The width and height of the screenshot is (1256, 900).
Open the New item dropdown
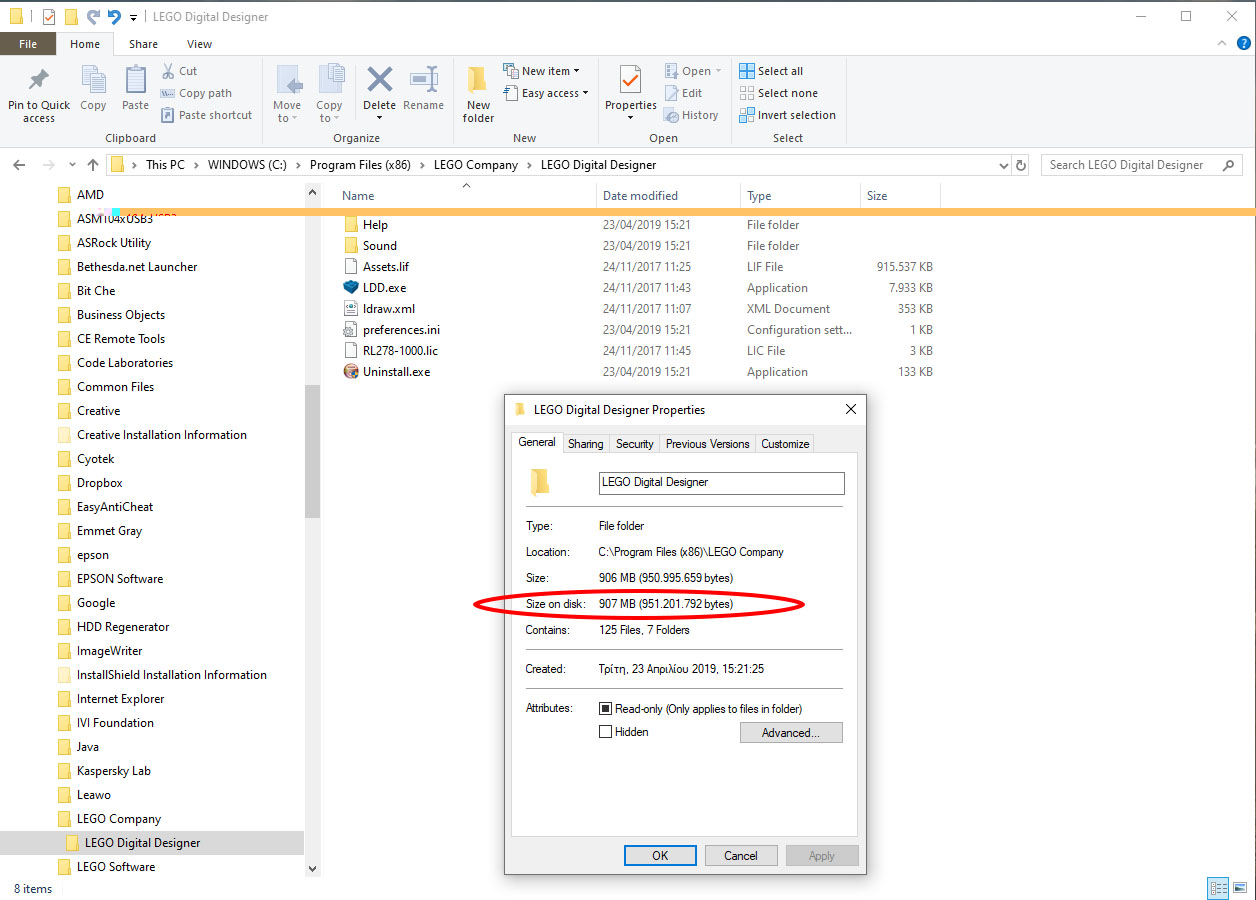tap(542, 71)
